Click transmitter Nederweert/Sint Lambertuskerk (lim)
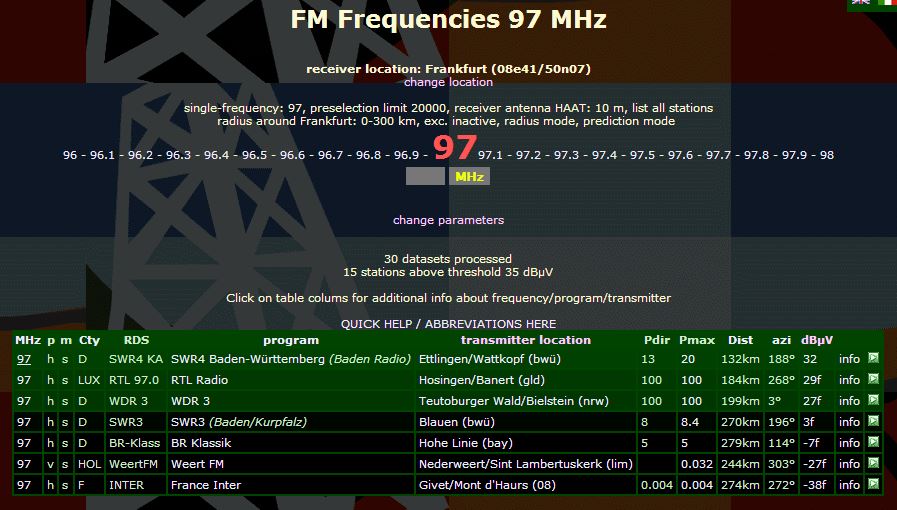Viewport: 897px width, 510px height. coord(526,464)
